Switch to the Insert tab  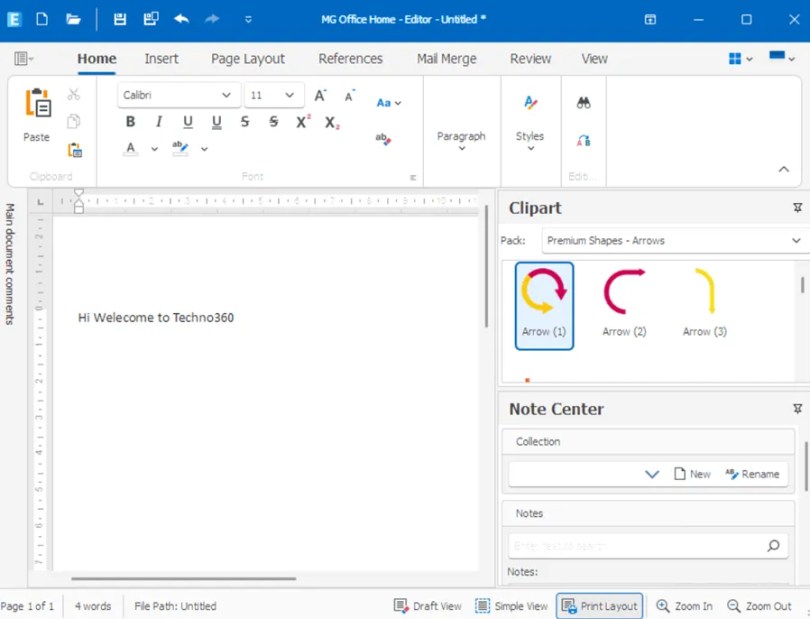click(161, 59)
